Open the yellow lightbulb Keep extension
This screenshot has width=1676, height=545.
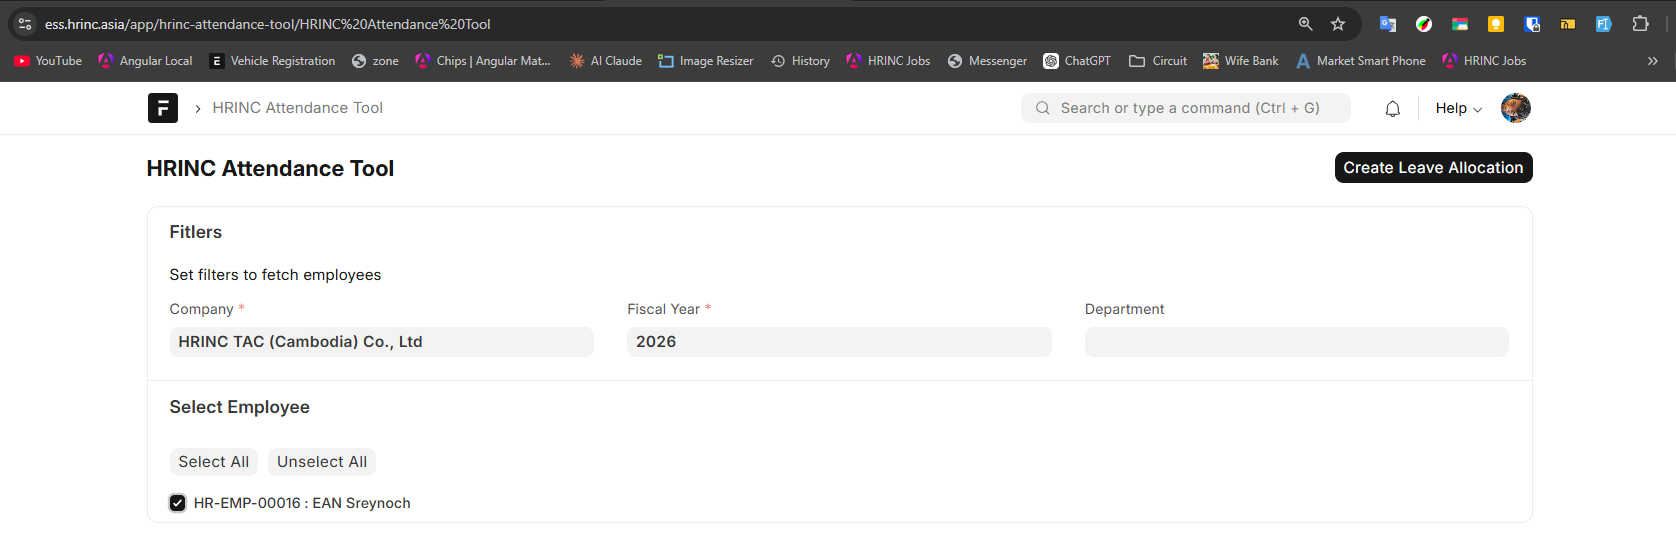click(1495, 24)
